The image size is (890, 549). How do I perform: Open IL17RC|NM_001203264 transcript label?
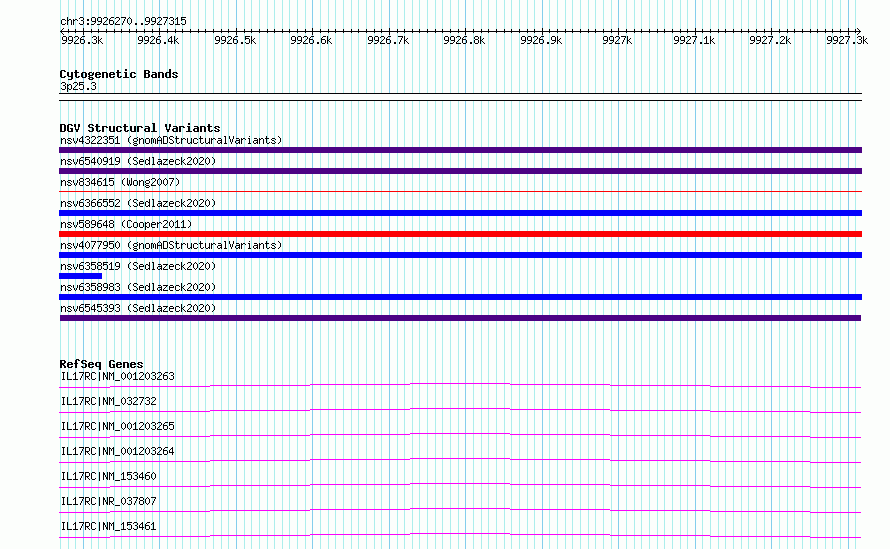point(117,451)
